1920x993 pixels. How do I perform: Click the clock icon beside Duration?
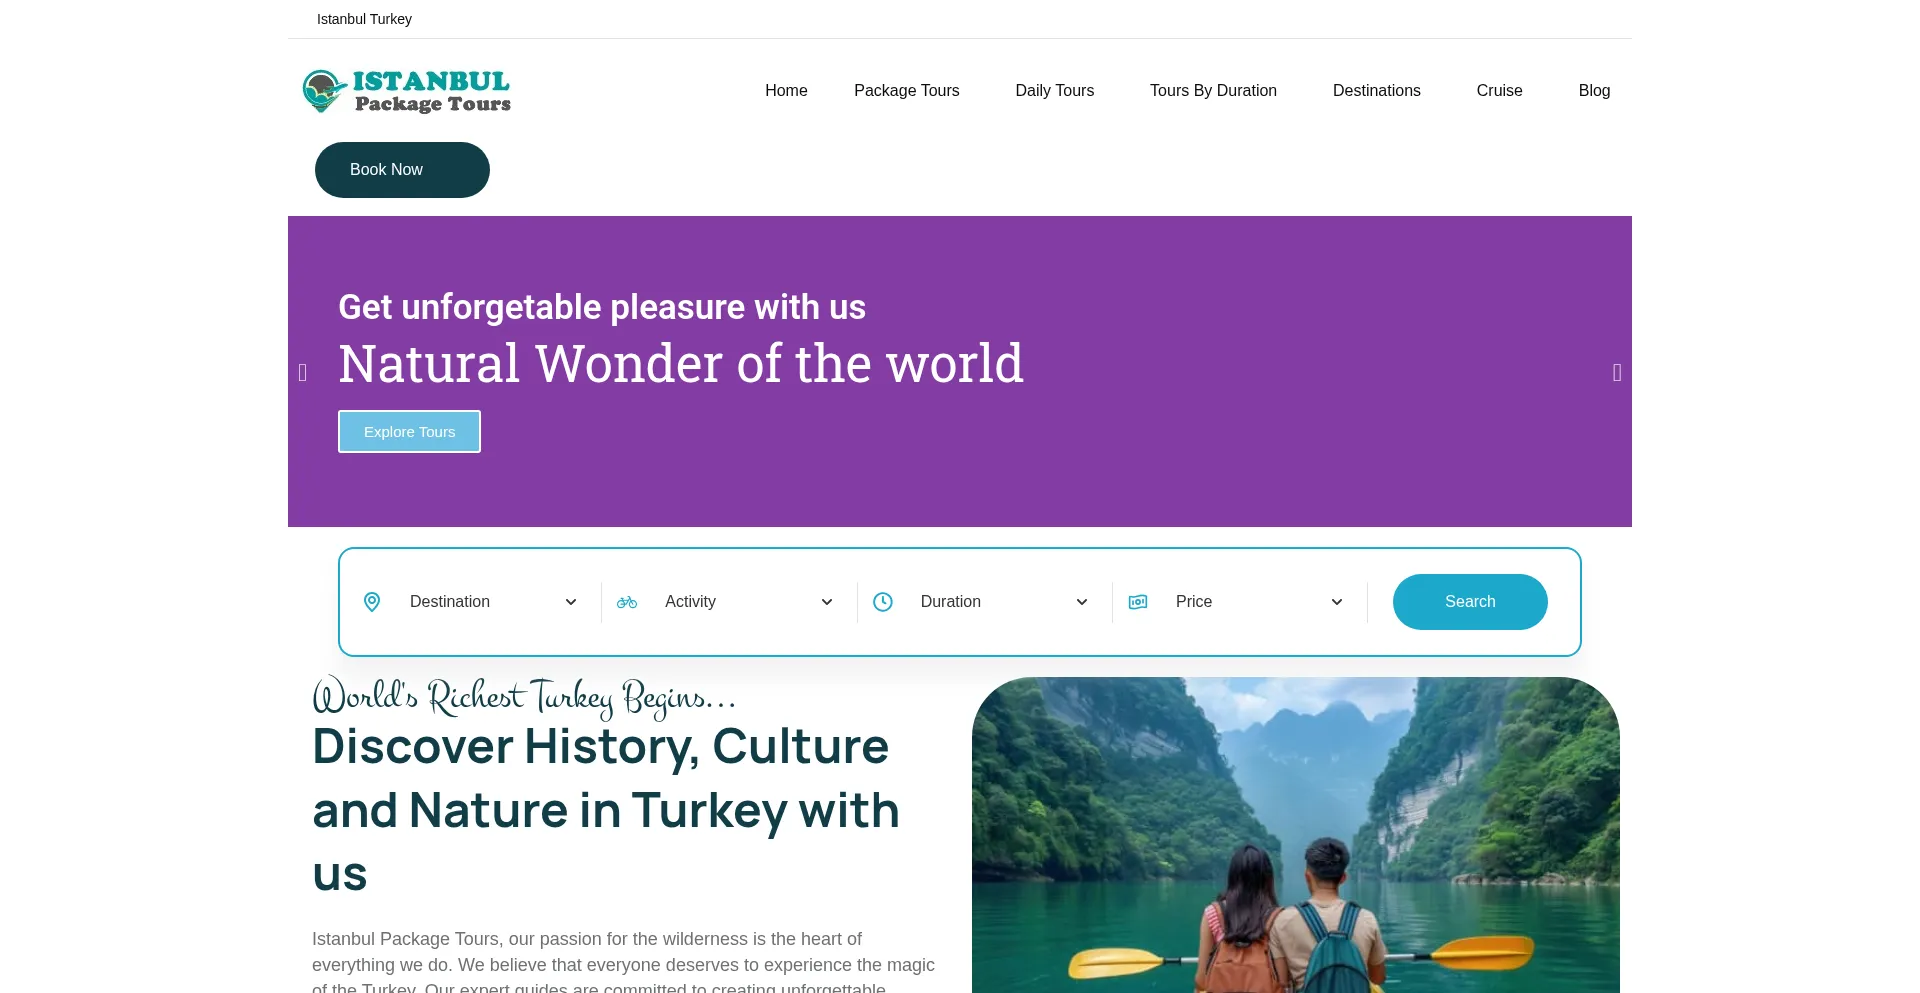click(883, 602)
